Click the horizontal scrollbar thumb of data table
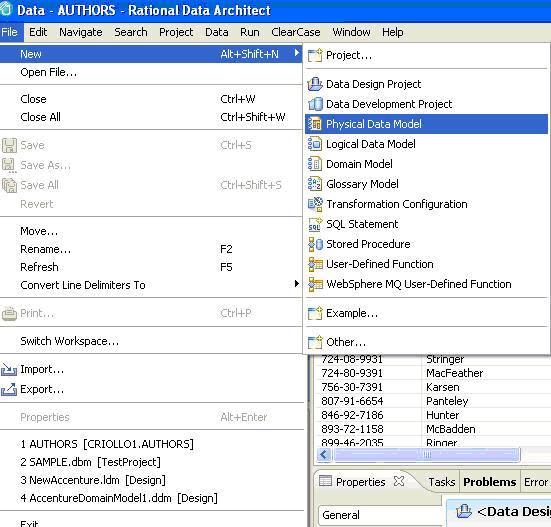The image size is (551, 527). coord(427,455)
